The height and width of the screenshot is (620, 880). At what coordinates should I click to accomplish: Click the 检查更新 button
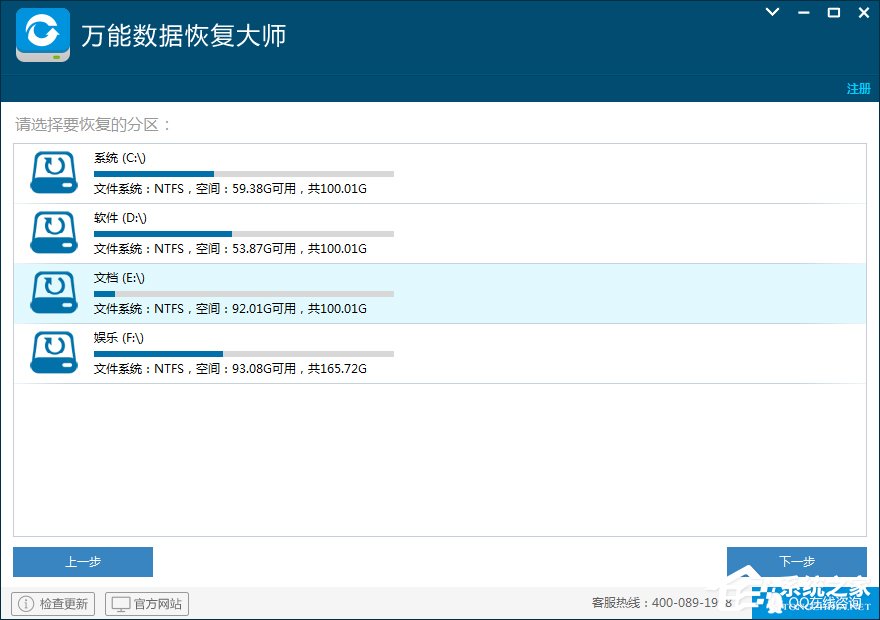[54, 604]
